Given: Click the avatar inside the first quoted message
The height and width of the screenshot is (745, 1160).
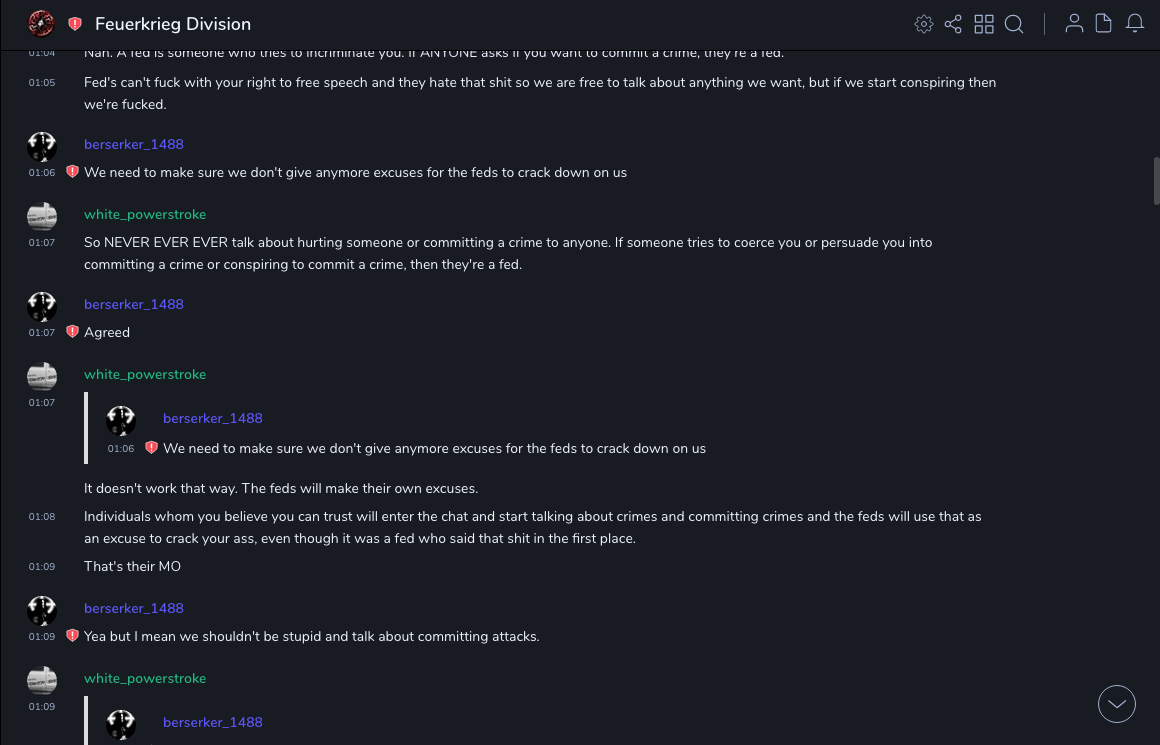Looking at the screenshot, I should coord(121,421).
